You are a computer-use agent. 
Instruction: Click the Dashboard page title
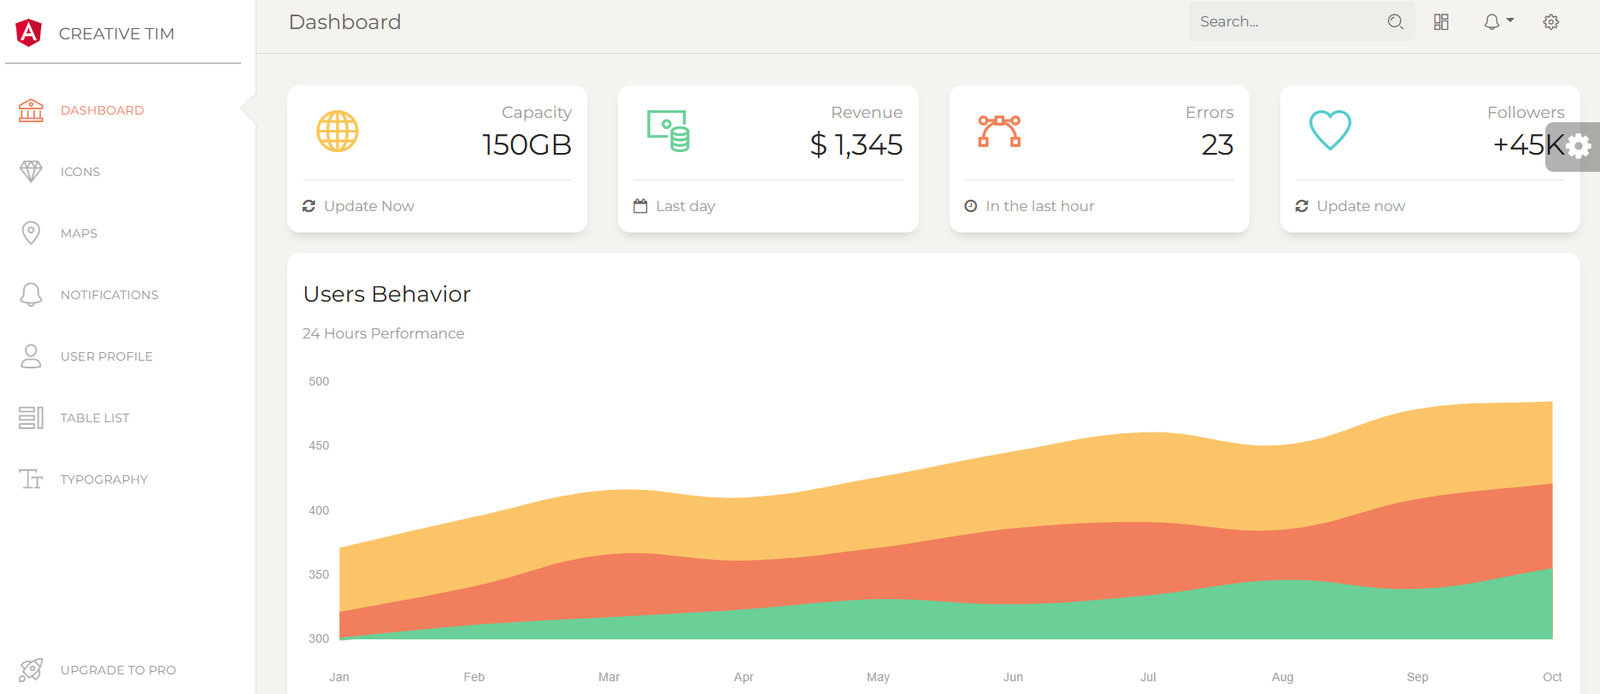click(x=345, y=22)
